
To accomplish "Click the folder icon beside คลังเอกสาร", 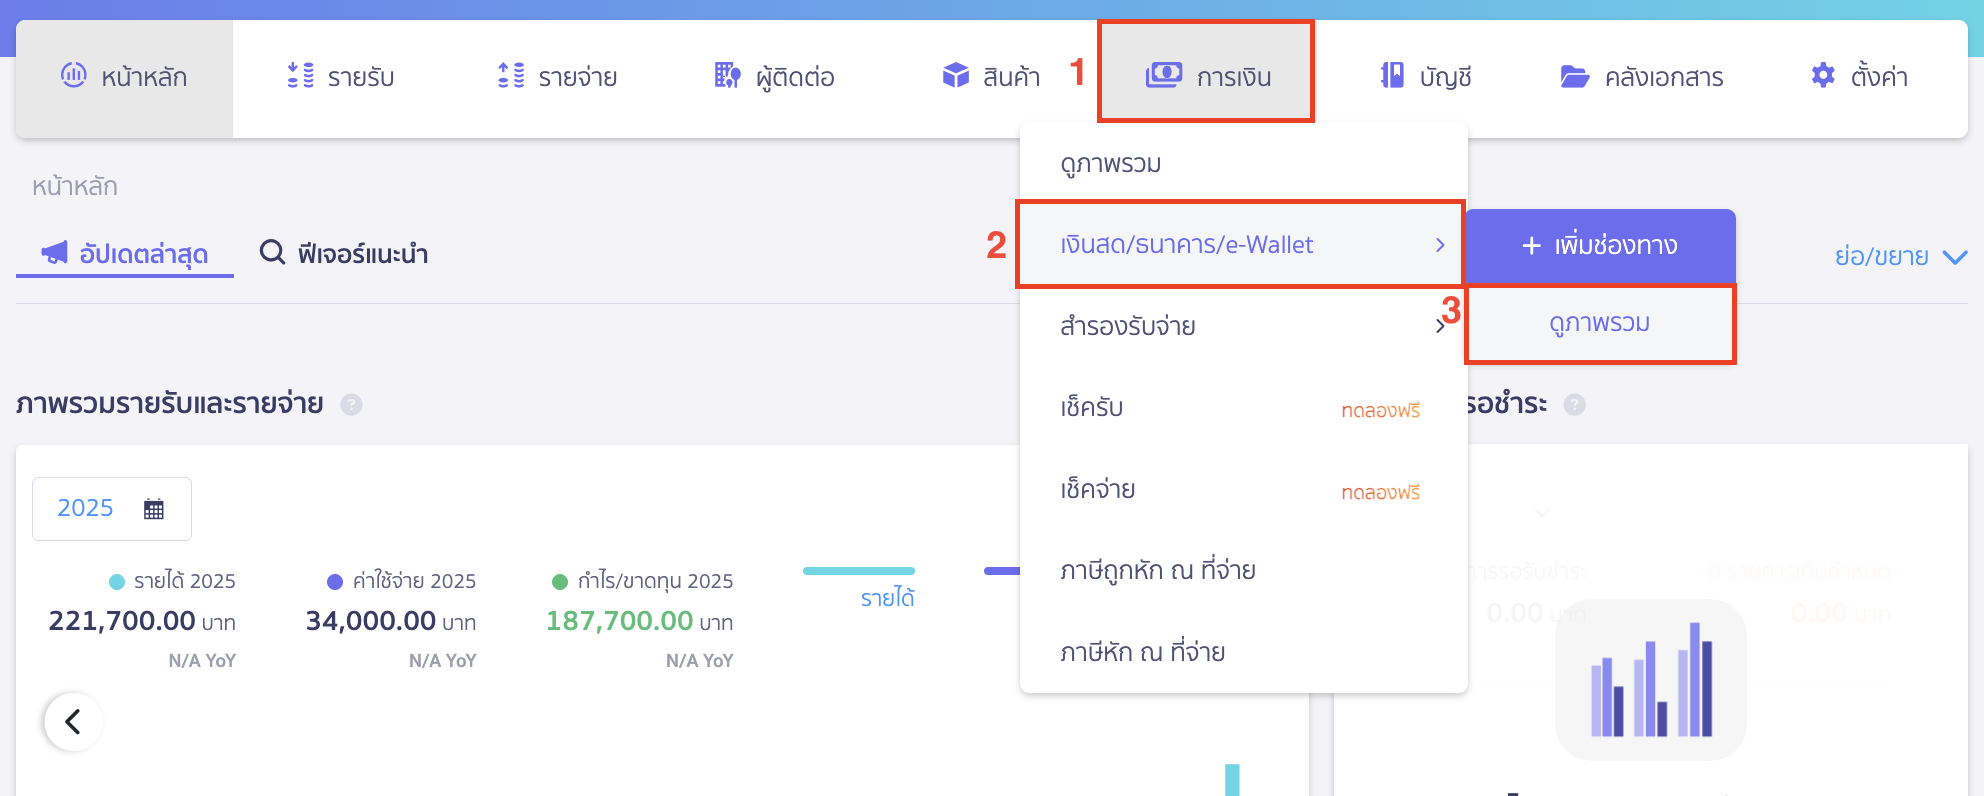I will pyautogui.click(x=1575, y=76).
